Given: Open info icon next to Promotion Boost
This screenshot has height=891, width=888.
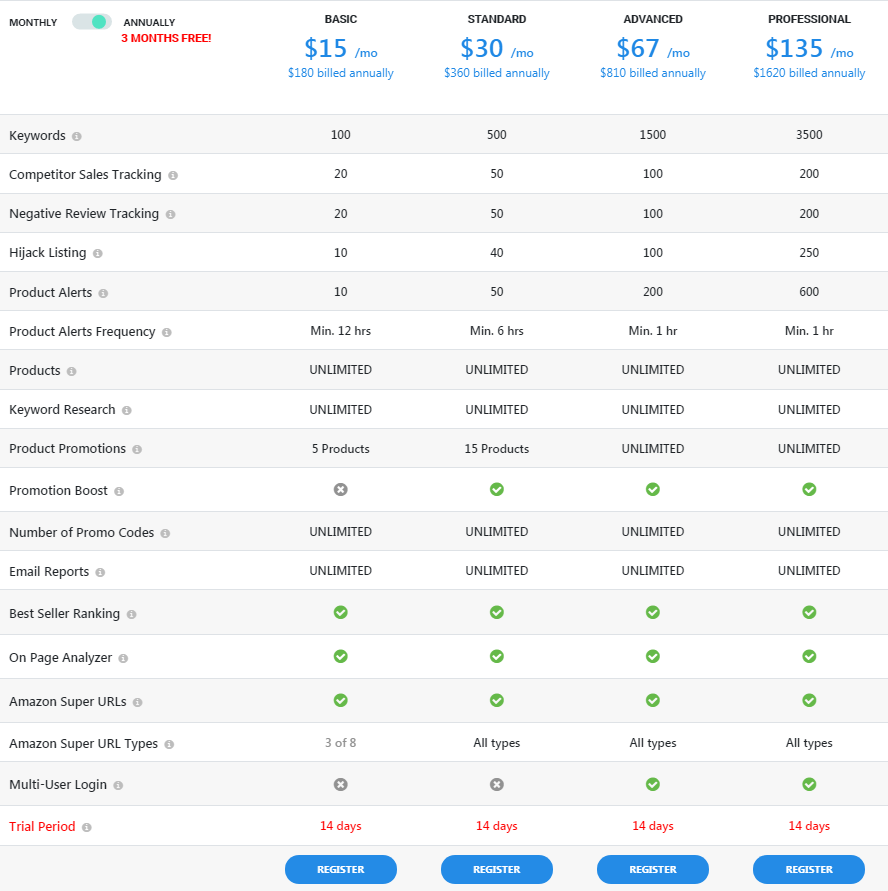Looking at the screenshot, I should (x=119, y=492).
